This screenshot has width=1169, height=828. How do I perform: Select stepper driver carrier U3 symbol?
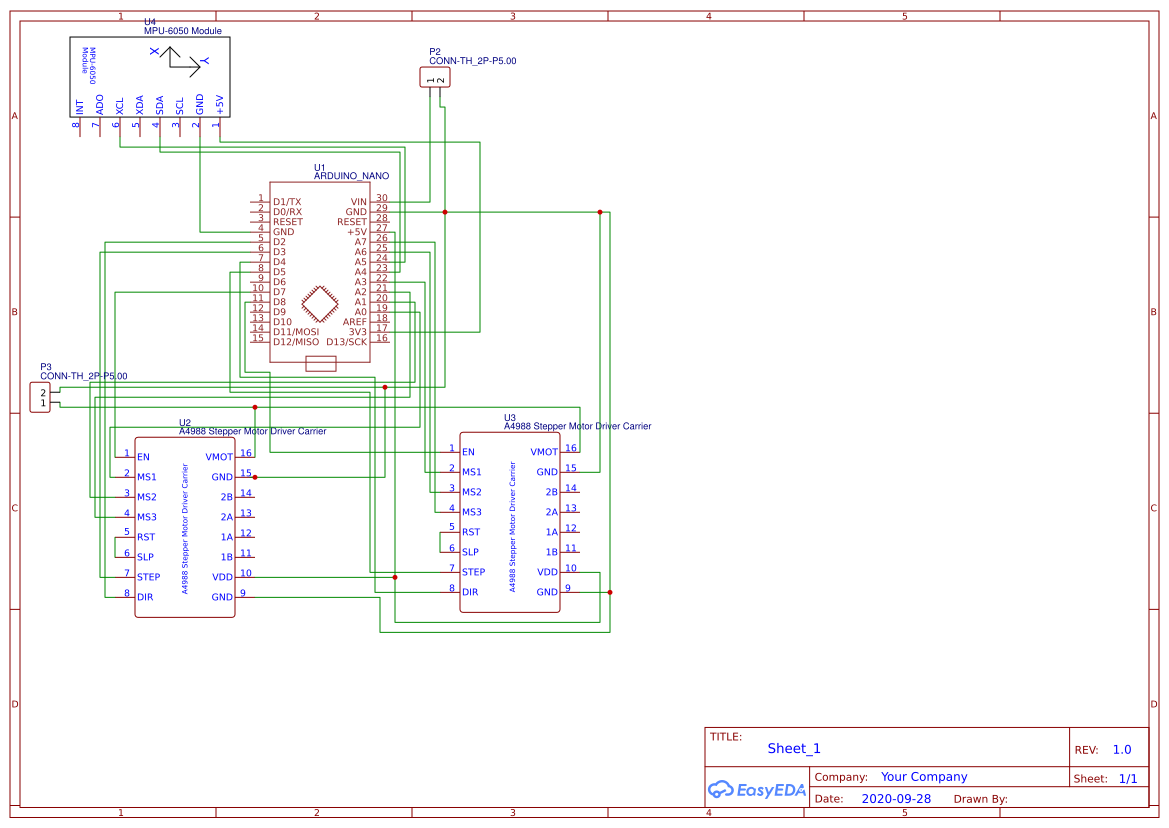(510, 520)
